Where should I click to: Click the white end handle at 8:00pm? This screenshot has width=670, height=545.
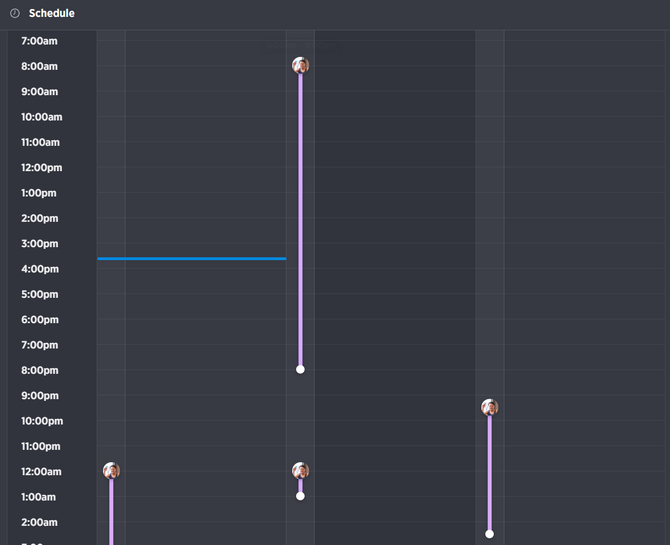300,369
